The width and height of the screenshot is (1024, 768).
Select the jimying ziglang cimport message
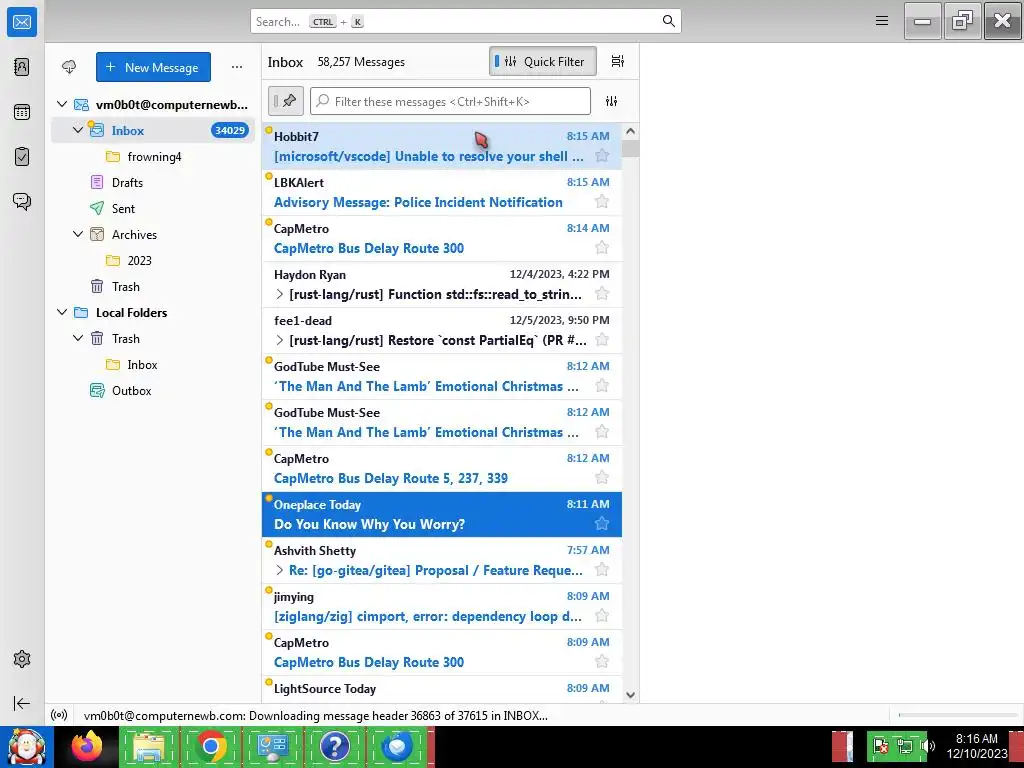tap(442, 606)
